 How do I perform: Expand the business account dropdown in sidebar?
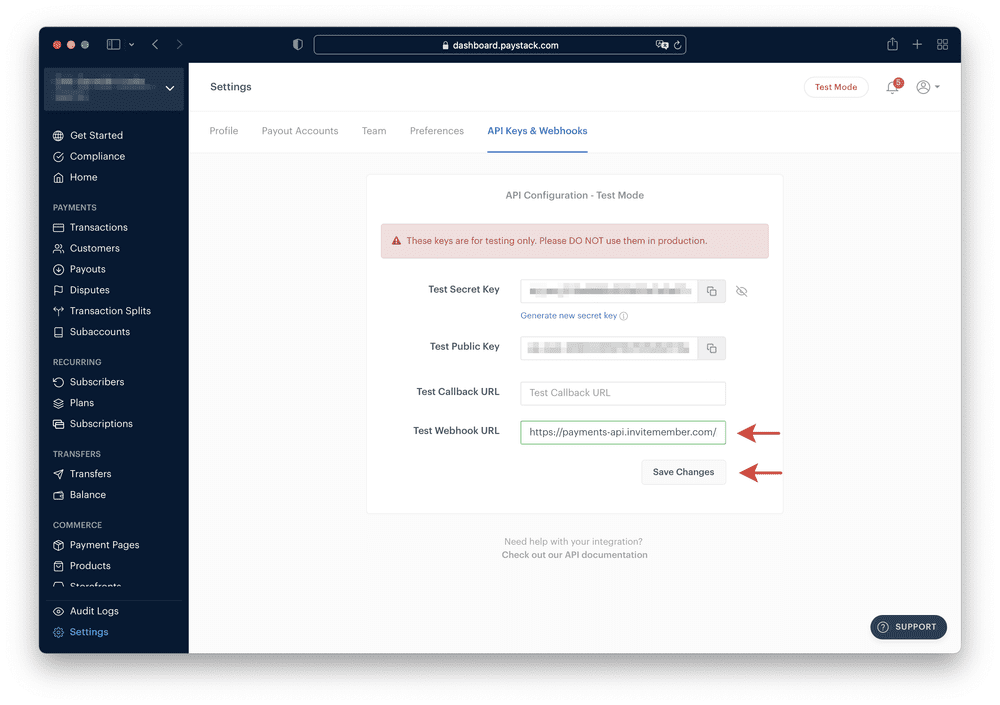(x=170, y=87)
